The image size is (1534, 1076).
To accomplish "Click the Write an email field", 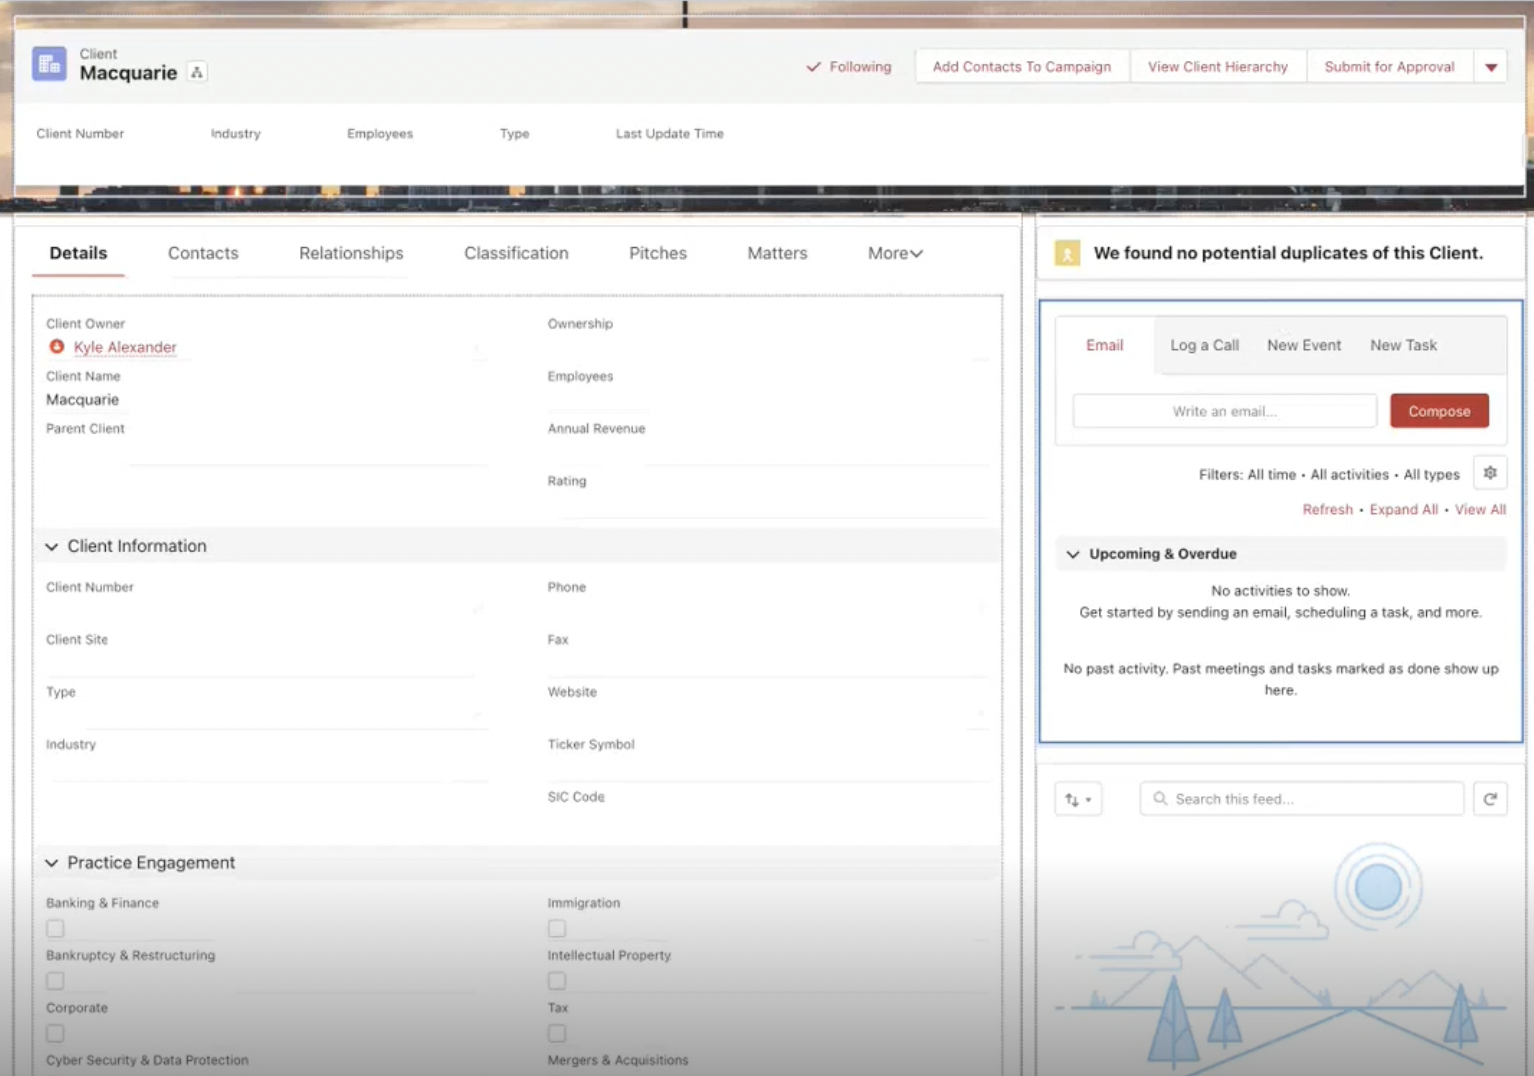I will click(x=1225, y=411).
